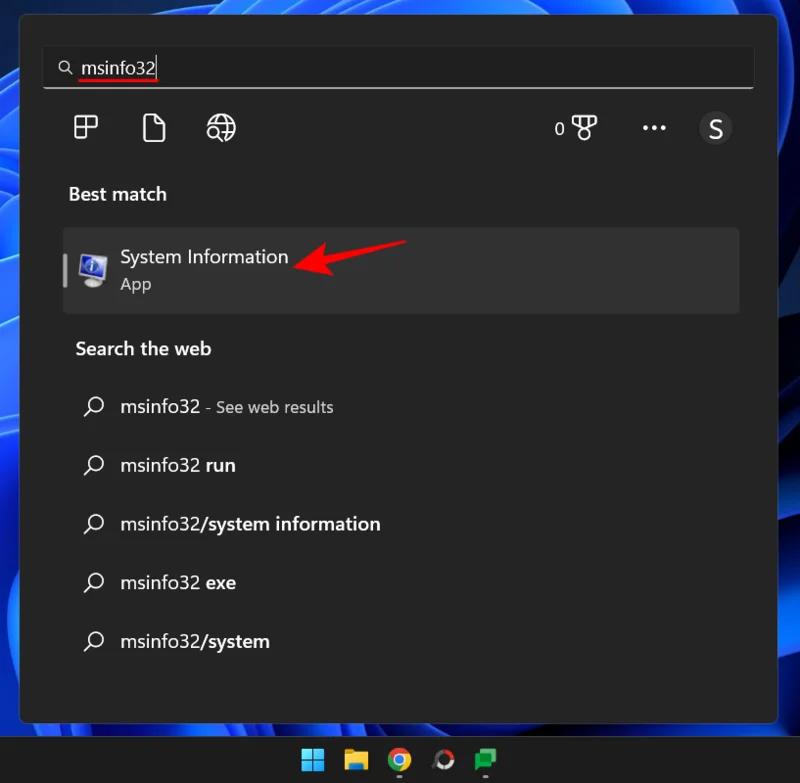Open the Start menu

click(x=312, y=760)
